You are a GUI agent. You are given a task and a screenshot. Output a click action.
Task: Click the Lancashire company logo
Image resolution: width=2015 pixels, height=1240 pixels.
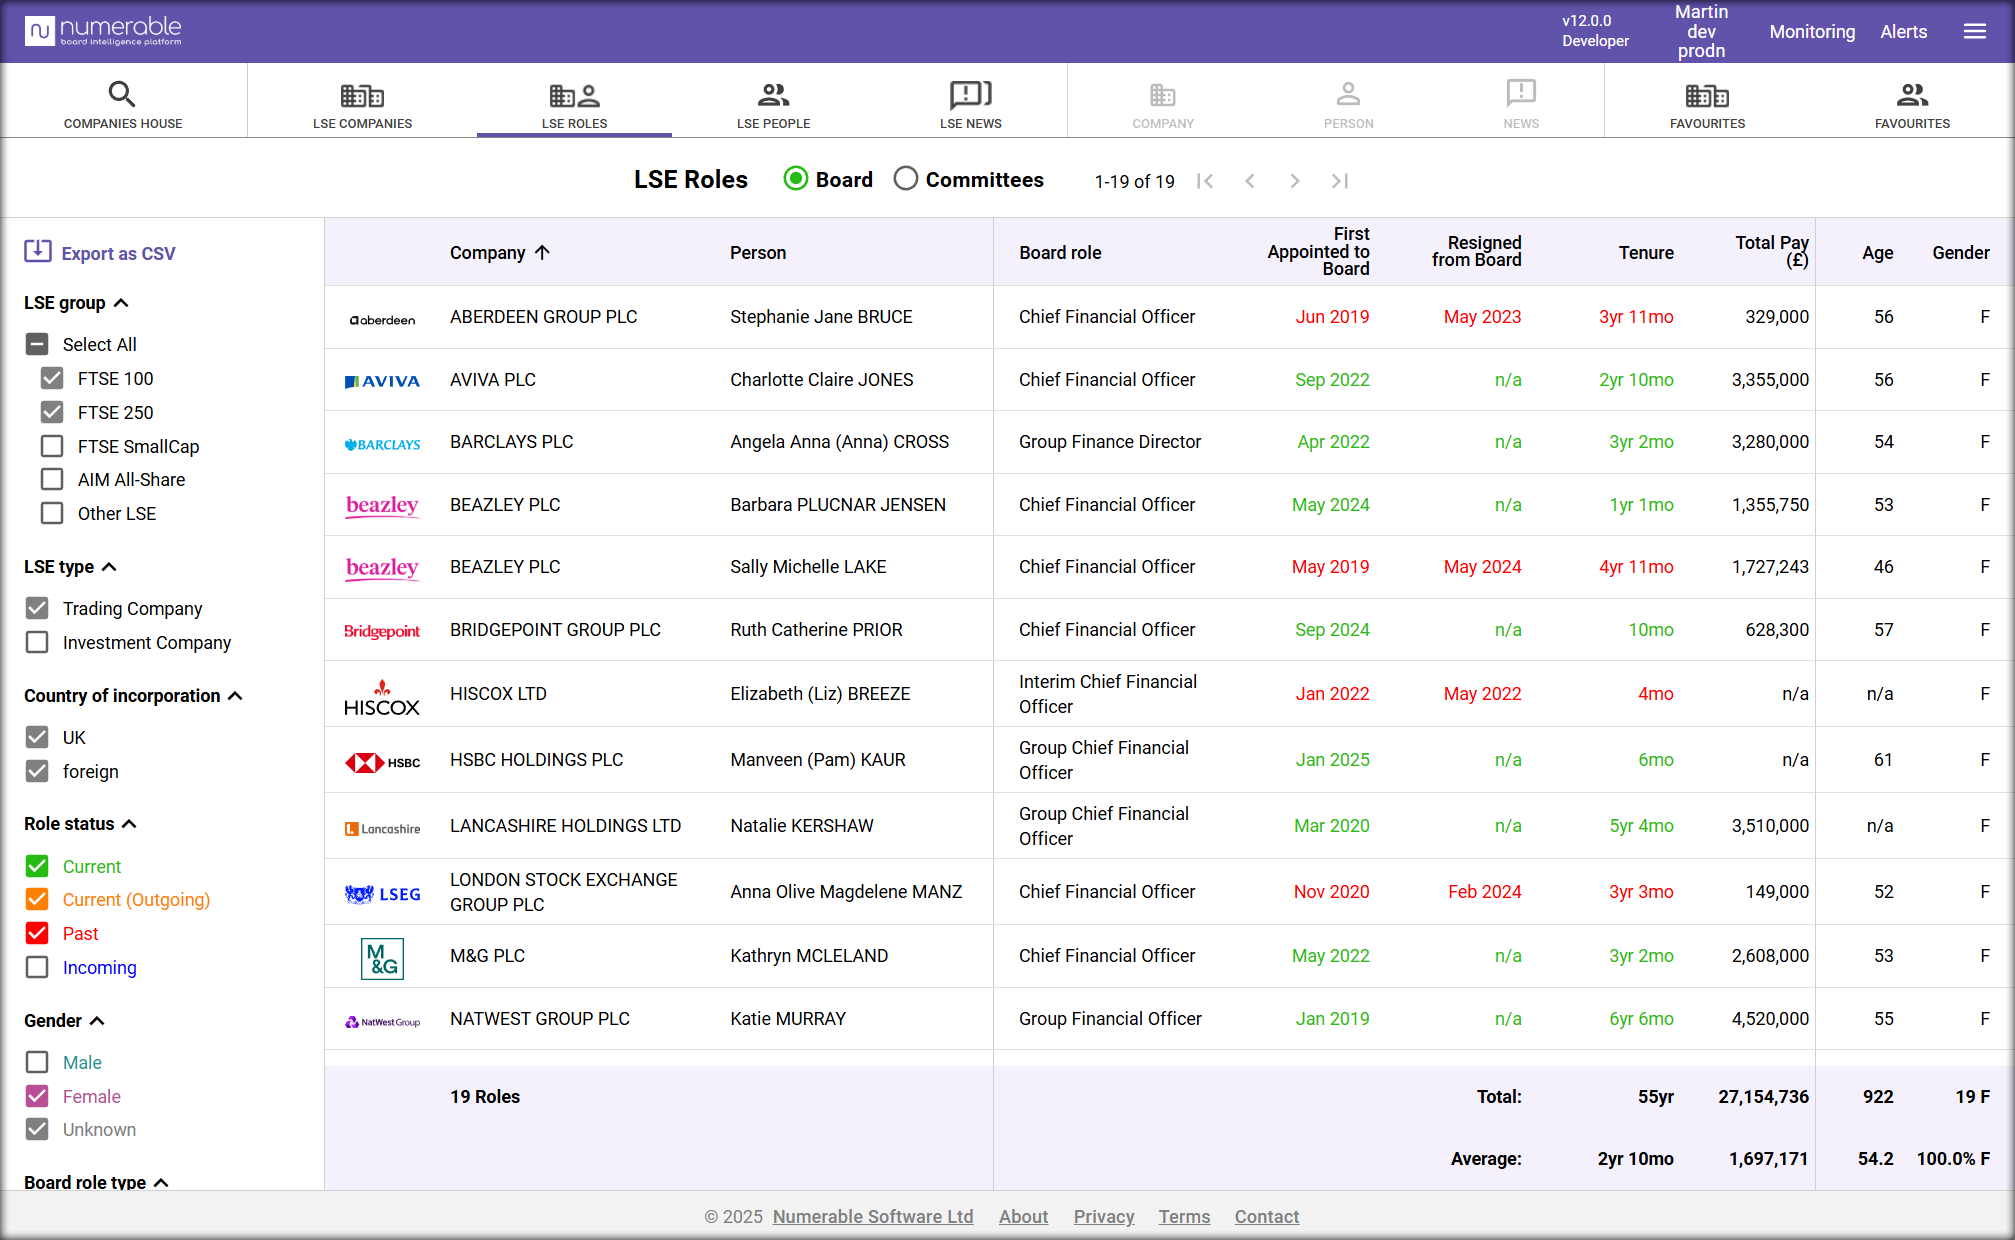pyautogui.click(x=382, y=828)
